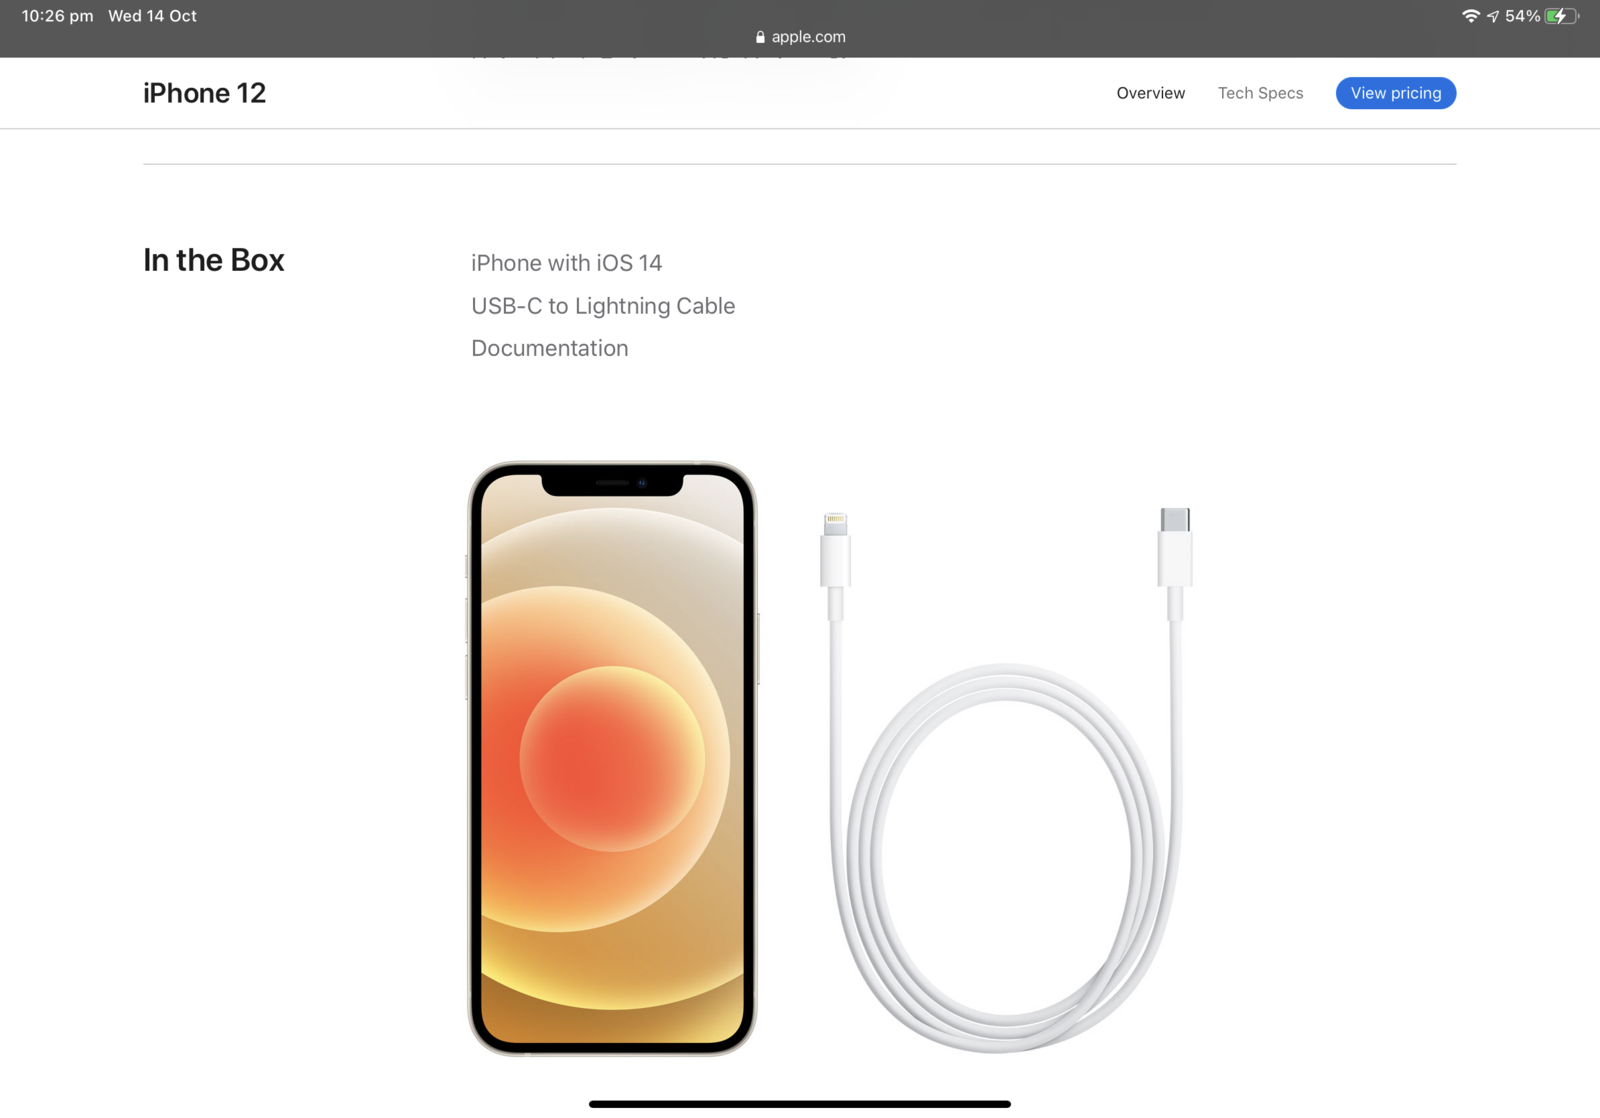The image size is (1600, 1118).
Task: Tap the battery charging icon
Action: (1561, 16)
